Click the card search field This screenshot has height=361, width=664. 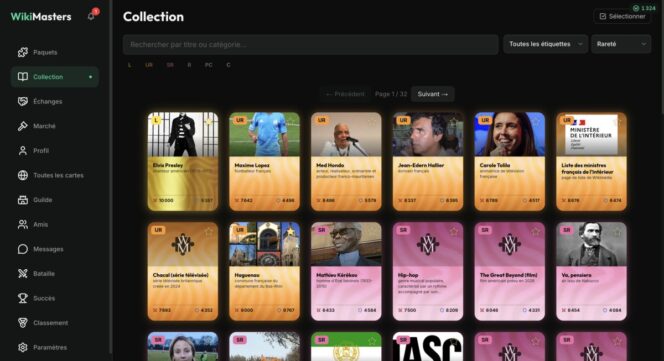311,44
